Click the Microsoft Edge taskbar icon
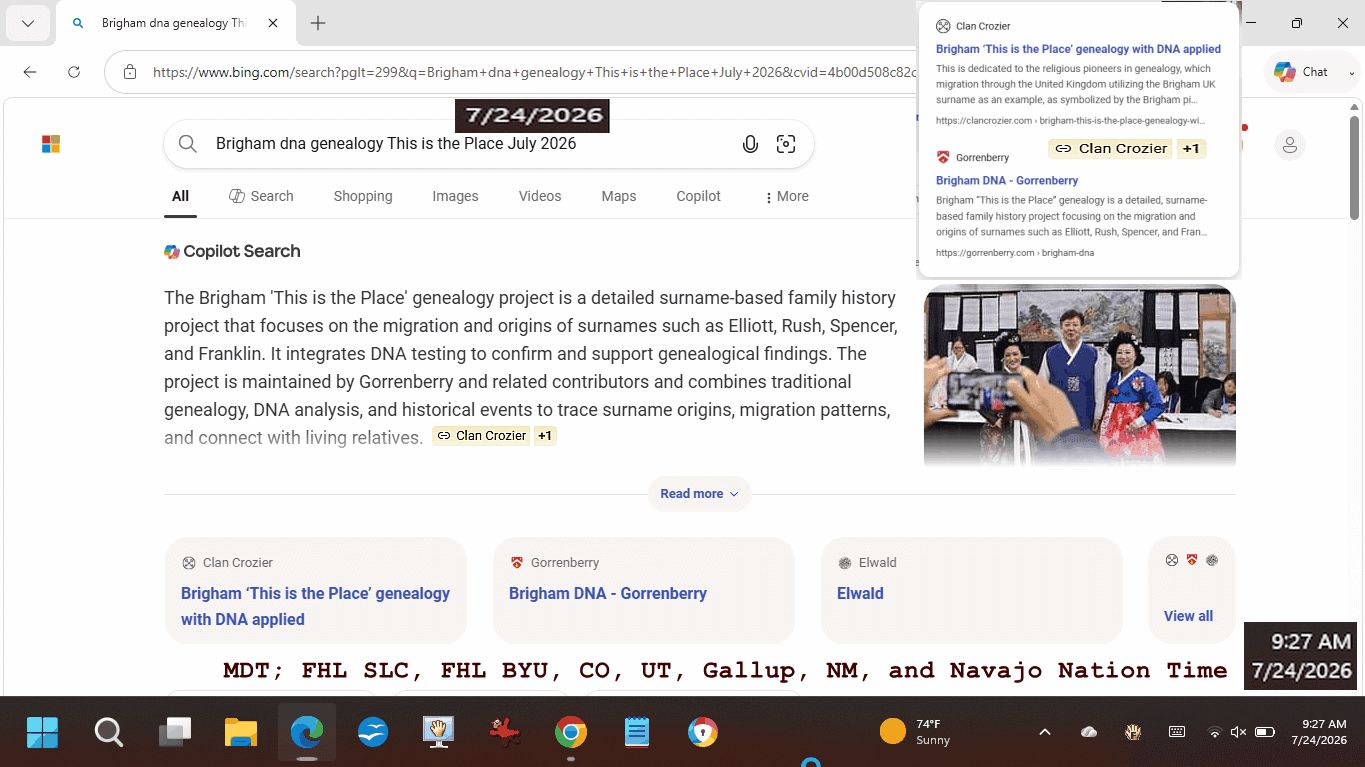The width and height of the screenshot is (1365, 767). (x=307, y=733)
